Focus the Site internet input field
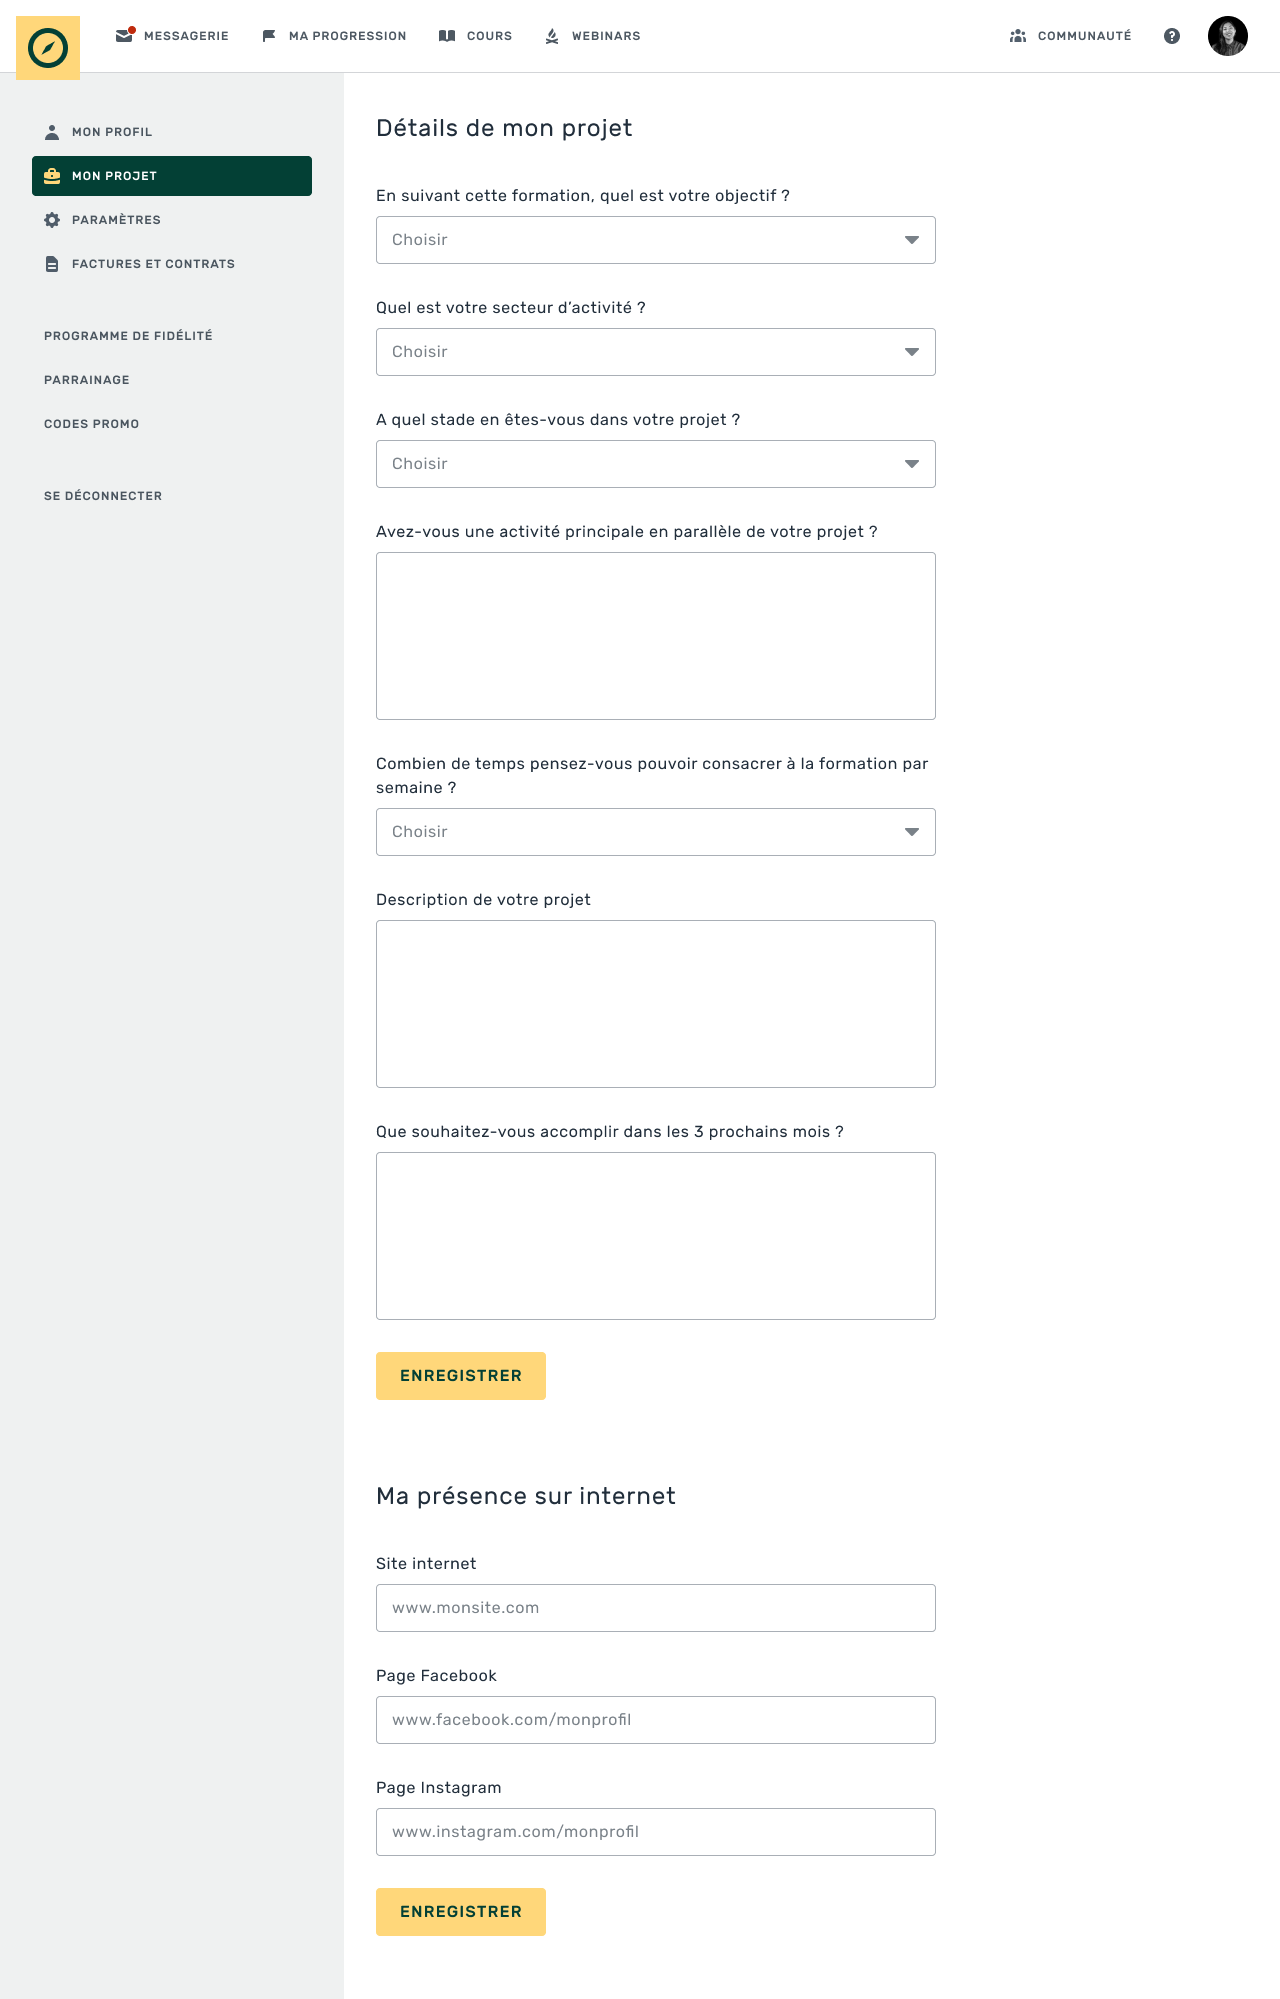The image size is (1280, 1999). [x=655, y=1608]
